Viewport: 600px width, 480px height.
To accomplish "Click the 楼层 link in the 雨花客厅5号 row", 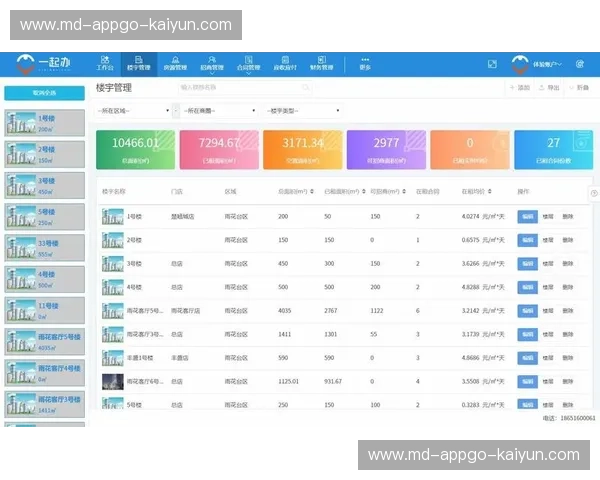I will point(548,311).
